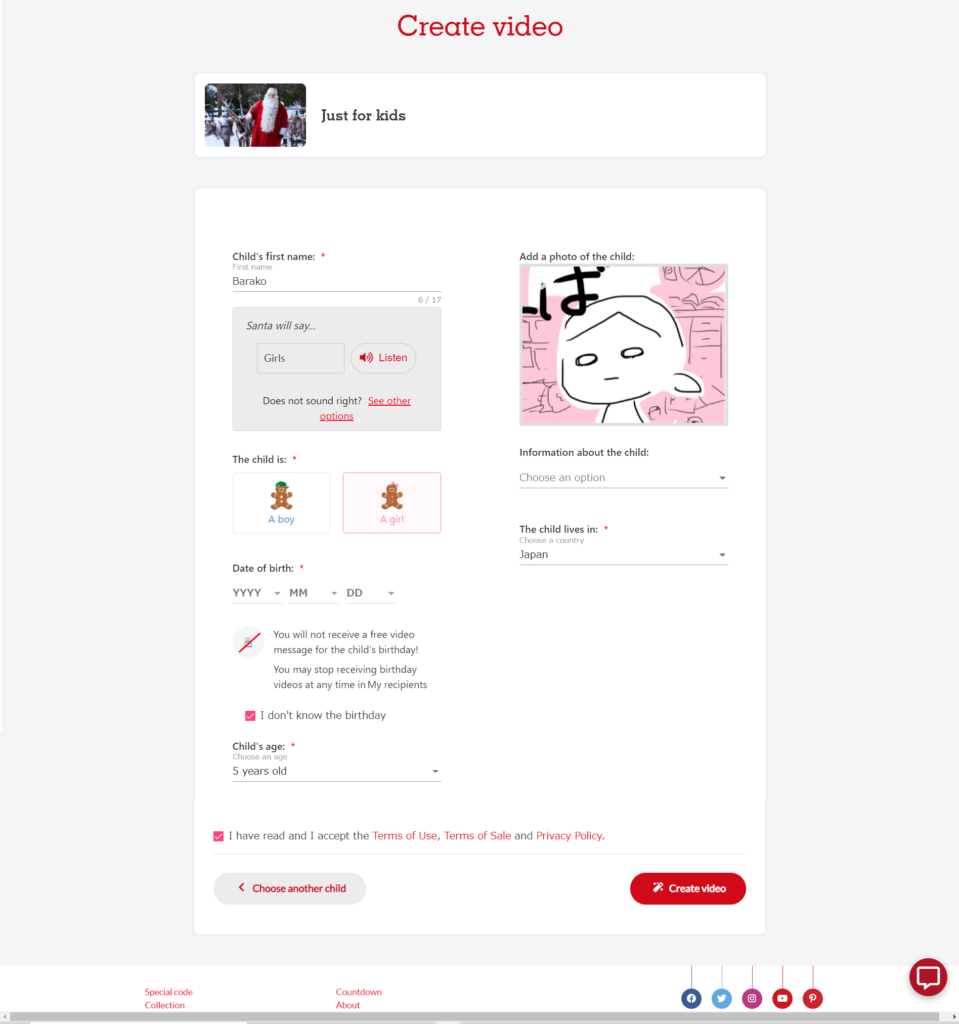Image resolution: width=959 pixels, height=1024 pixels.
Task: Click the gingerbread boy icon
Action: click(x=282, y=496)
